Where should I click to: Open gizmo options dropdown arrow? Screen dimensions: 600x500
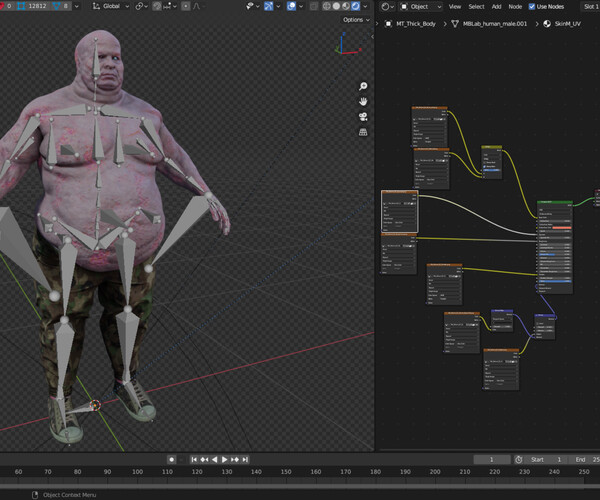278,6
